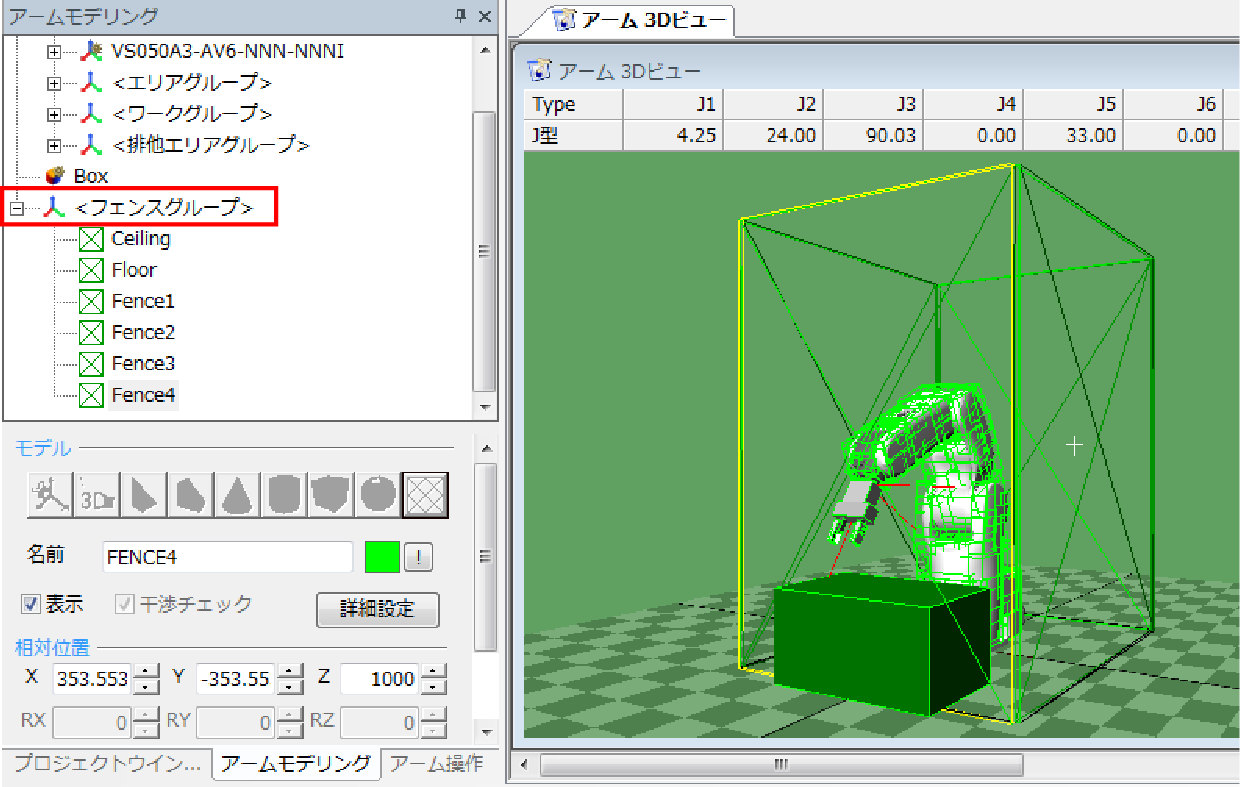
Task: Click the 詳細設定 button
Action: (x=377, y=609)
